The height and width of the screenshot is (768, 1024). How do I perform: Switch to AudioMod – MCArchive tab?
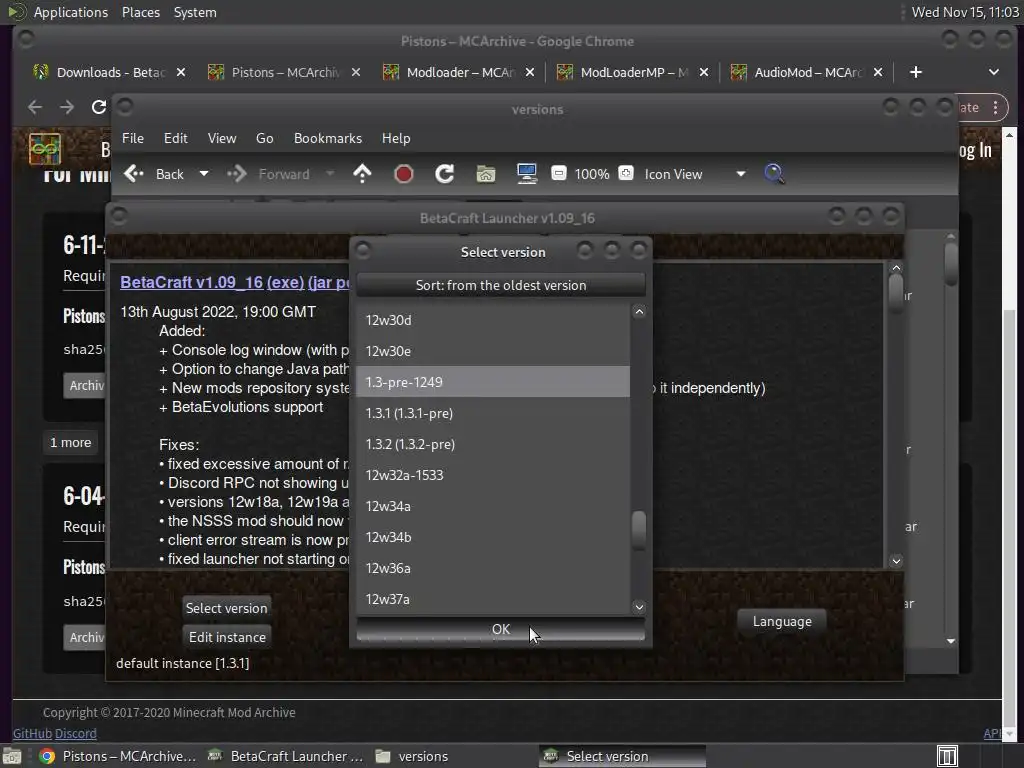click(x=808, y=72)
